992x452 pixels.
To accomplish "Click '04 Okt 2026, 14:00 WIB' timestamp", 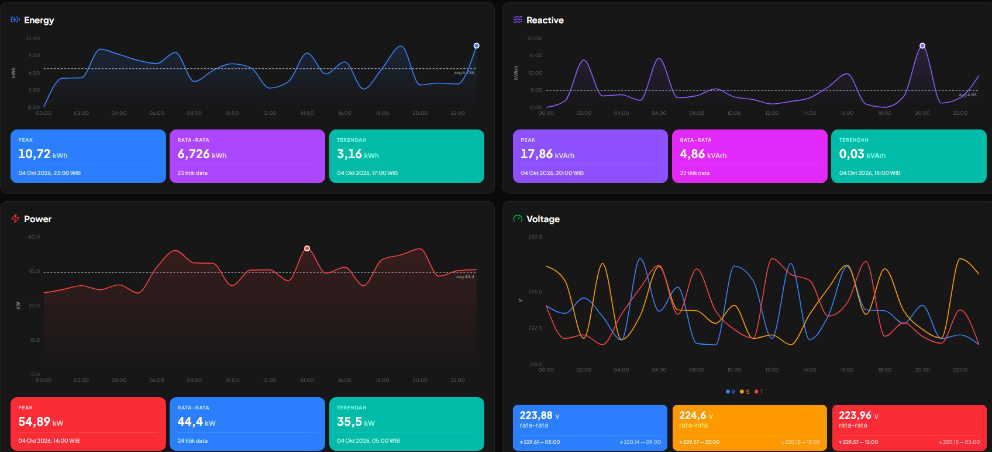I will [49, 441].
